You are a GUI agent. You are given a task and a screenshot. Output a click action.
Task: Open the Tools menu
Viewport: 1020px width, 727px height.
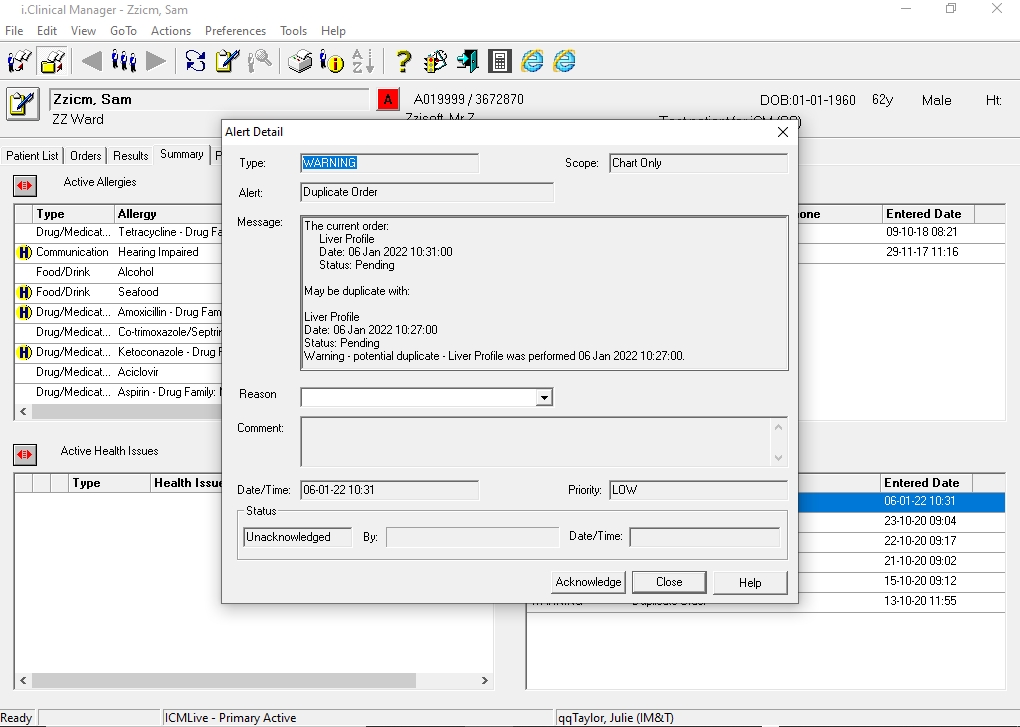(293, 31)
